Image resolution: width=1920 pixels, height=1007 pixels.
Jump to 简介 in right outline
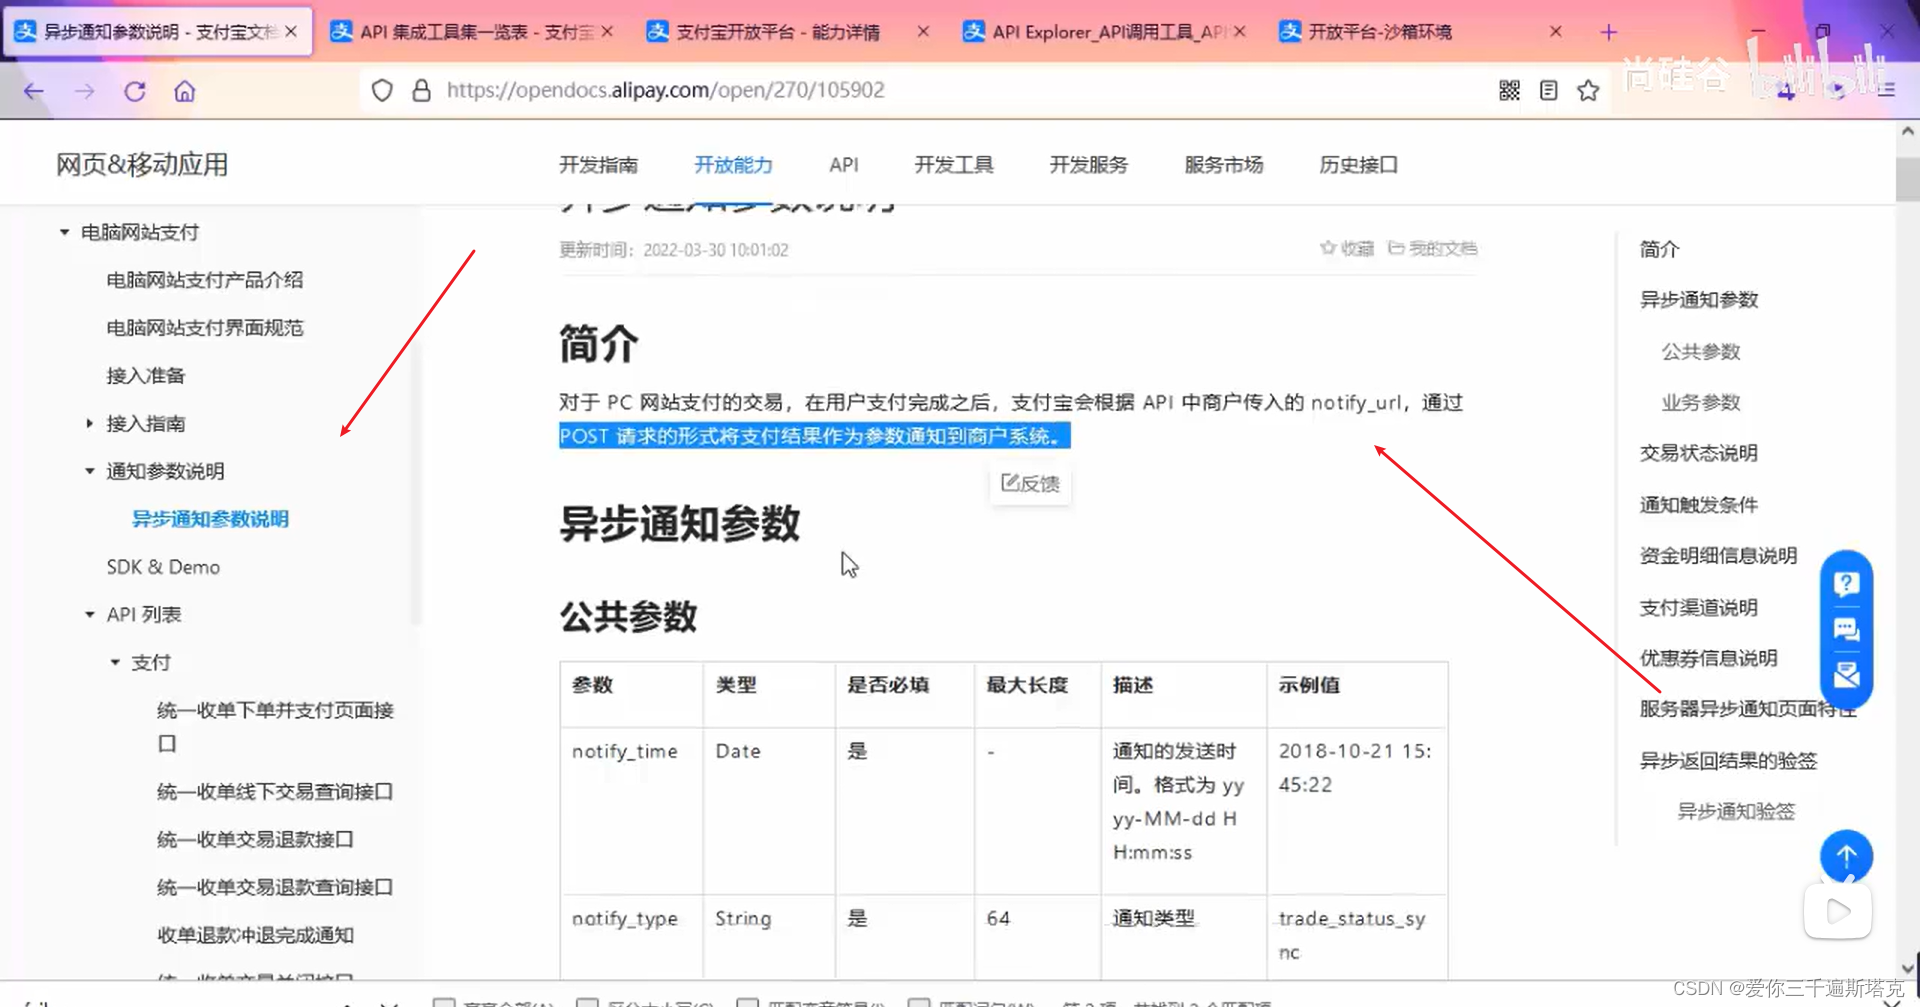click(x=1659, y=249)
